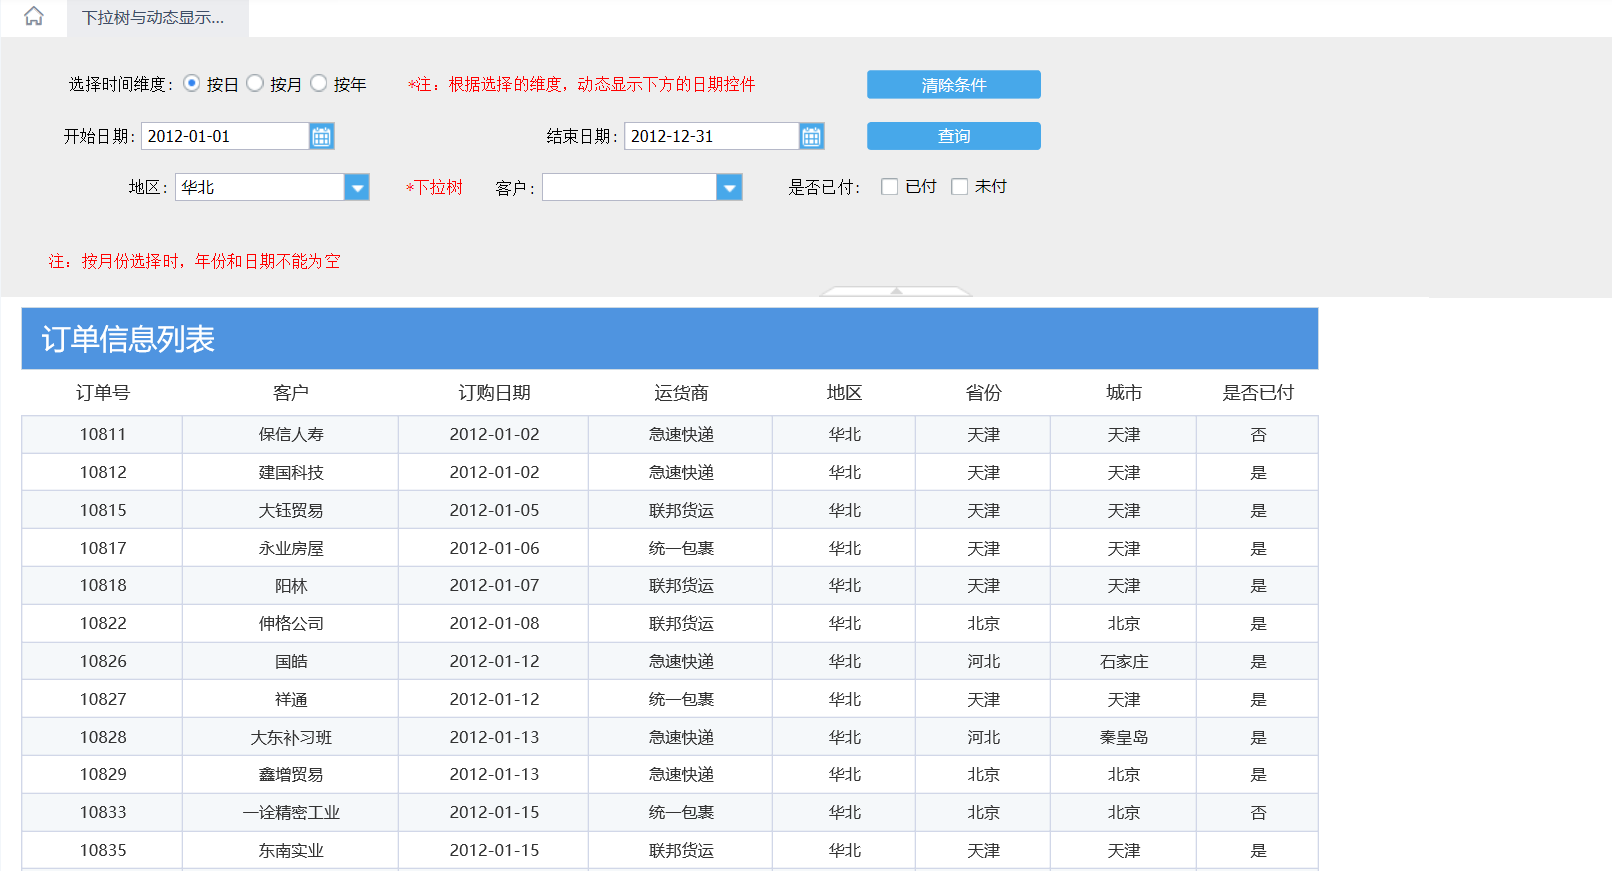Click the 运货商 column header
The width and height of the screenshot is (1612, 871).
click(x=681, y=393)
